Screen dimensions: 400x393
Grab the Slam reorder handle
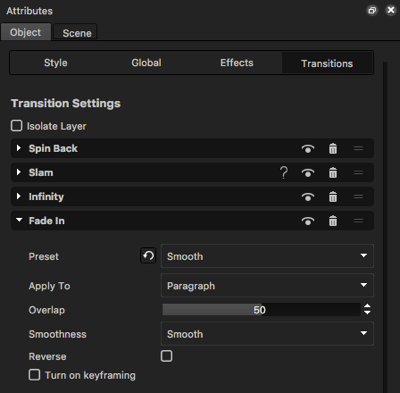click(358, 173)
